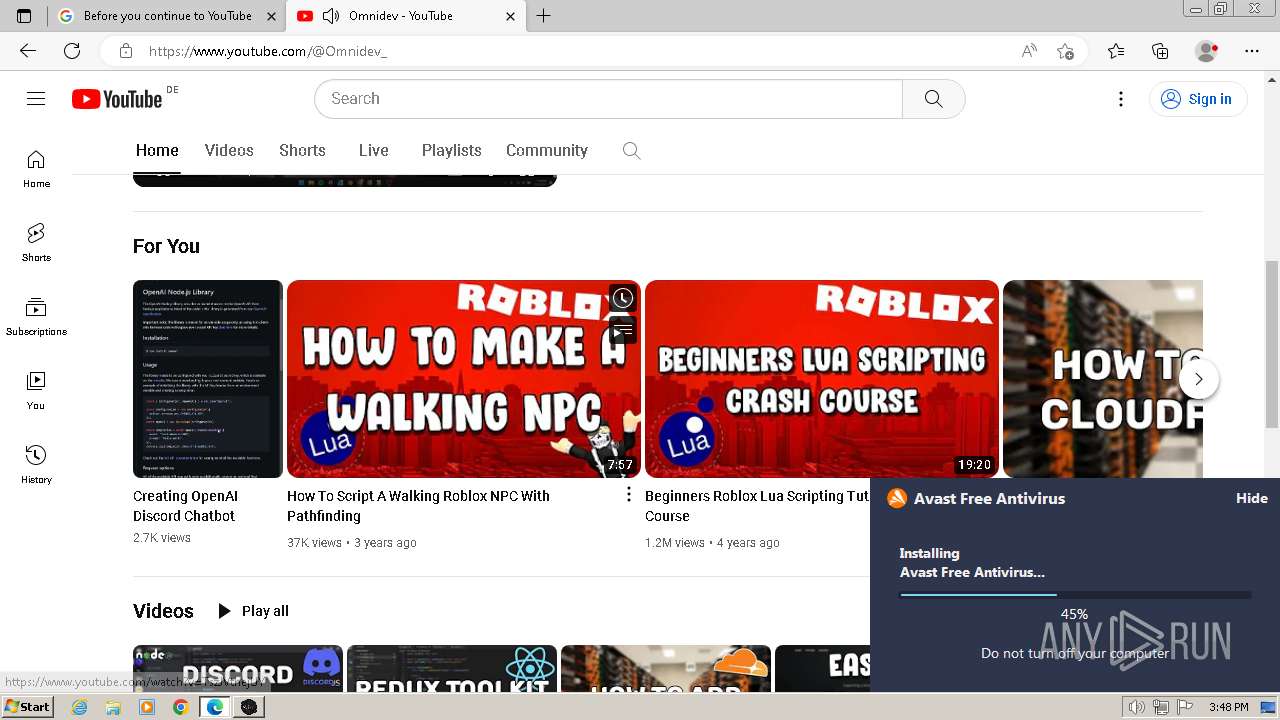Click the magnifier search button
The image size is (1280, 720).
(x=933, y=98)
